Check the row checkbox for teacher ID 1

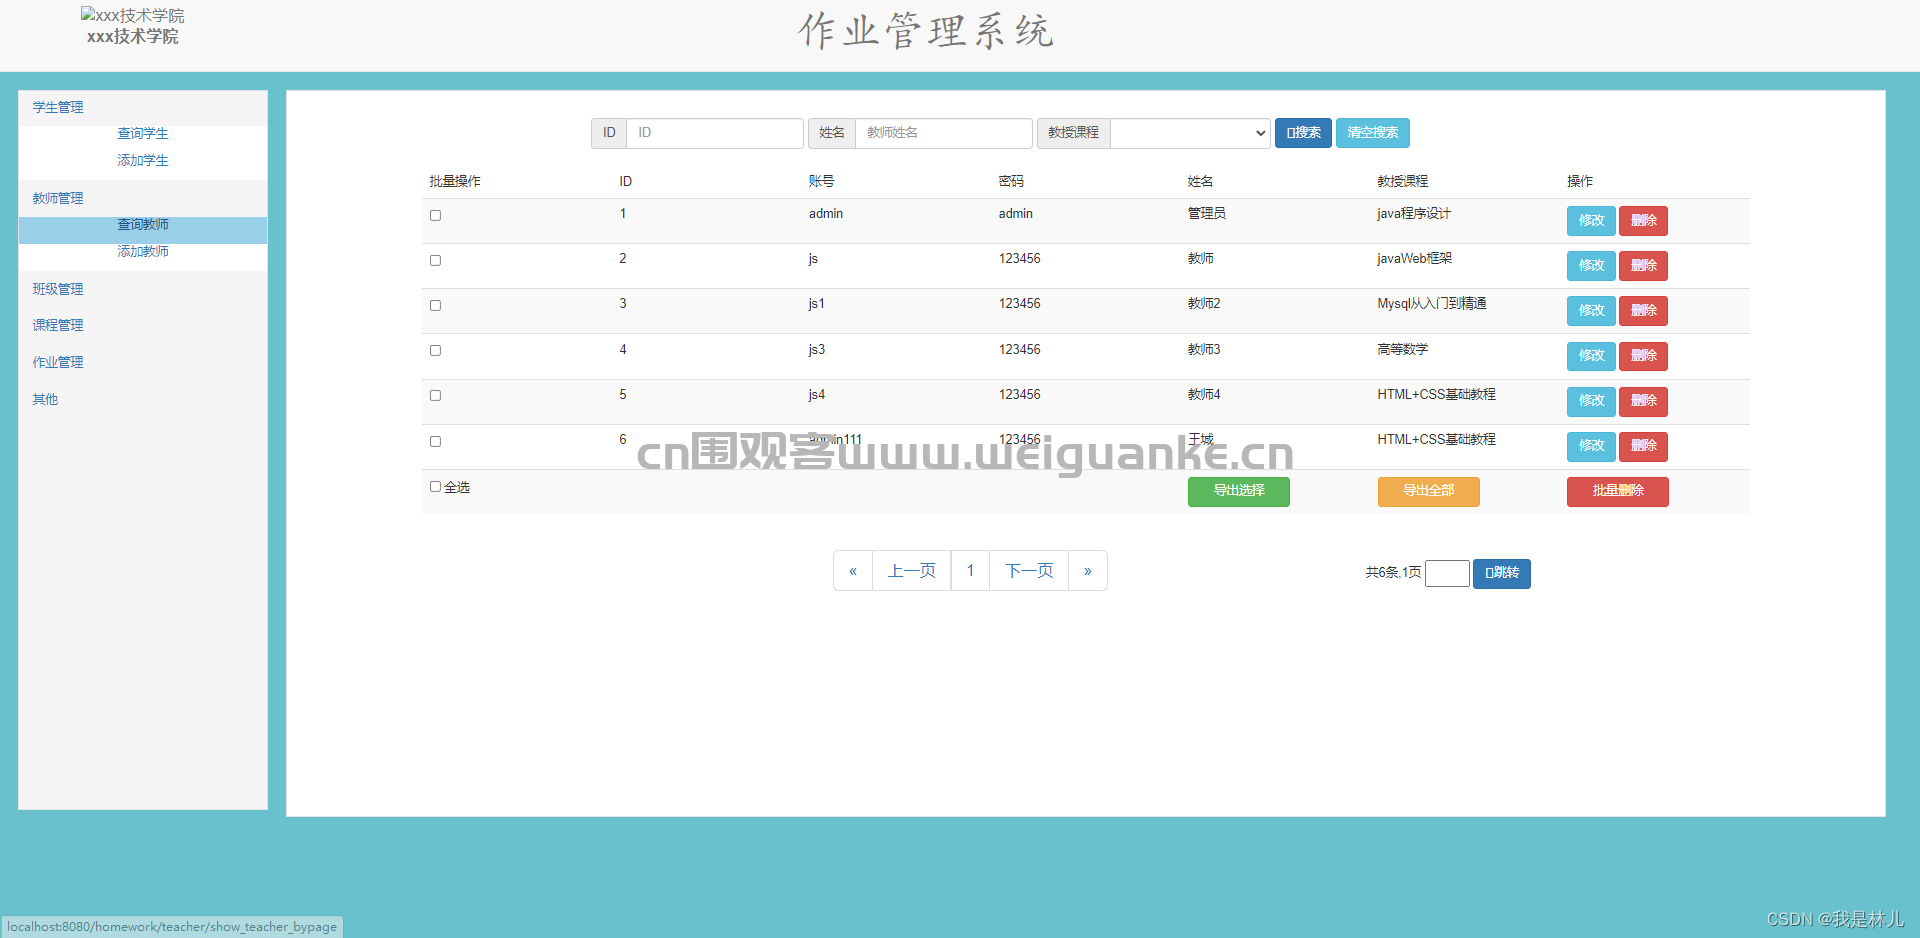click(435, 215)
